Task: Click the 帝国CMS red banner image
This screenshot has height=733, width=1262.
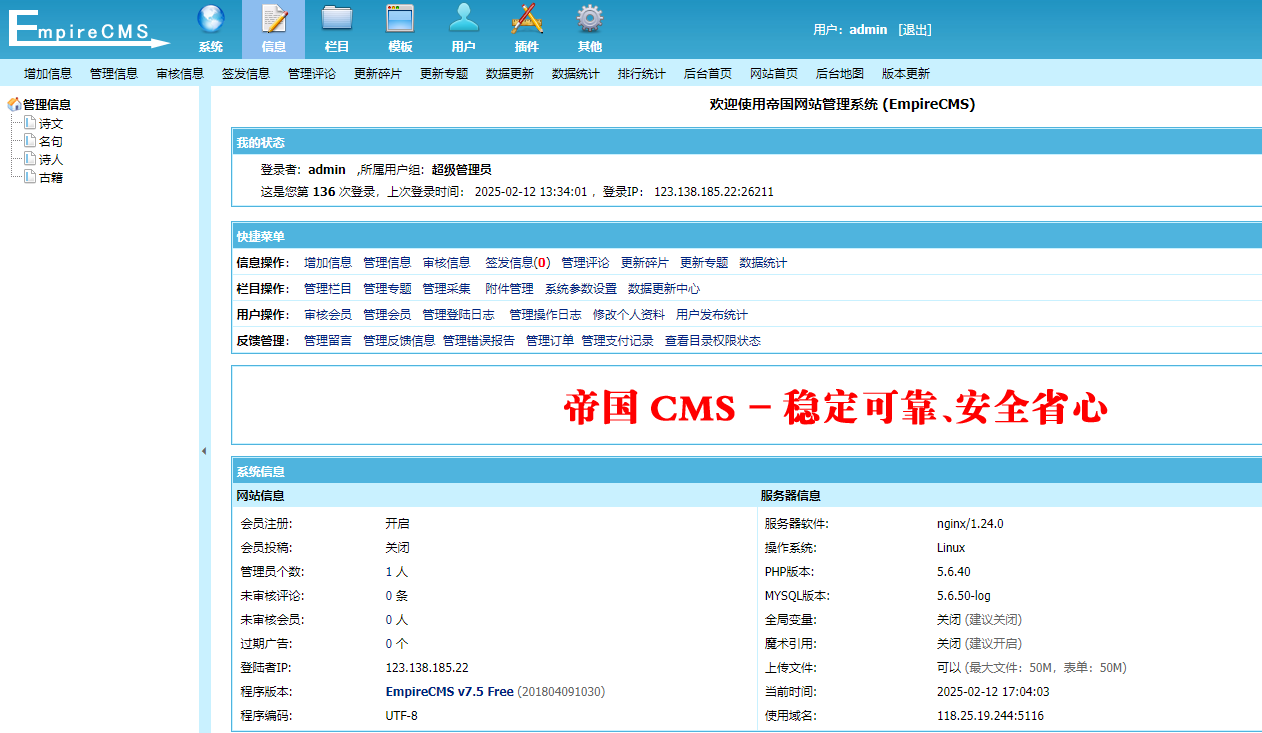Action: click(836, 407)
